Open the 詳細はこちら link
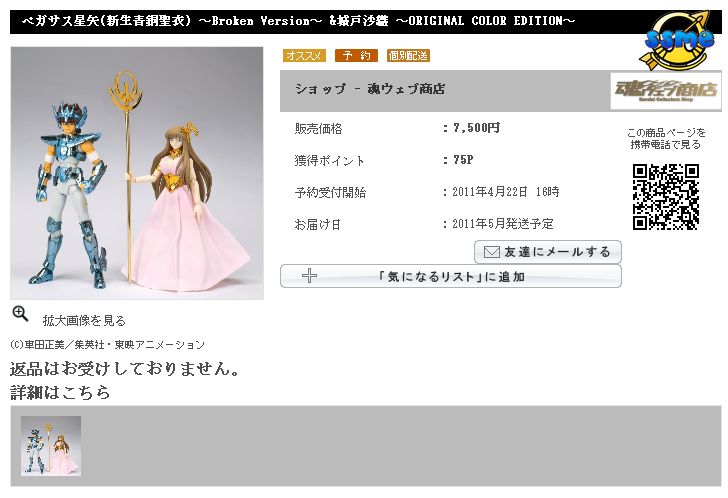728x498 pixels. (60, 393)
